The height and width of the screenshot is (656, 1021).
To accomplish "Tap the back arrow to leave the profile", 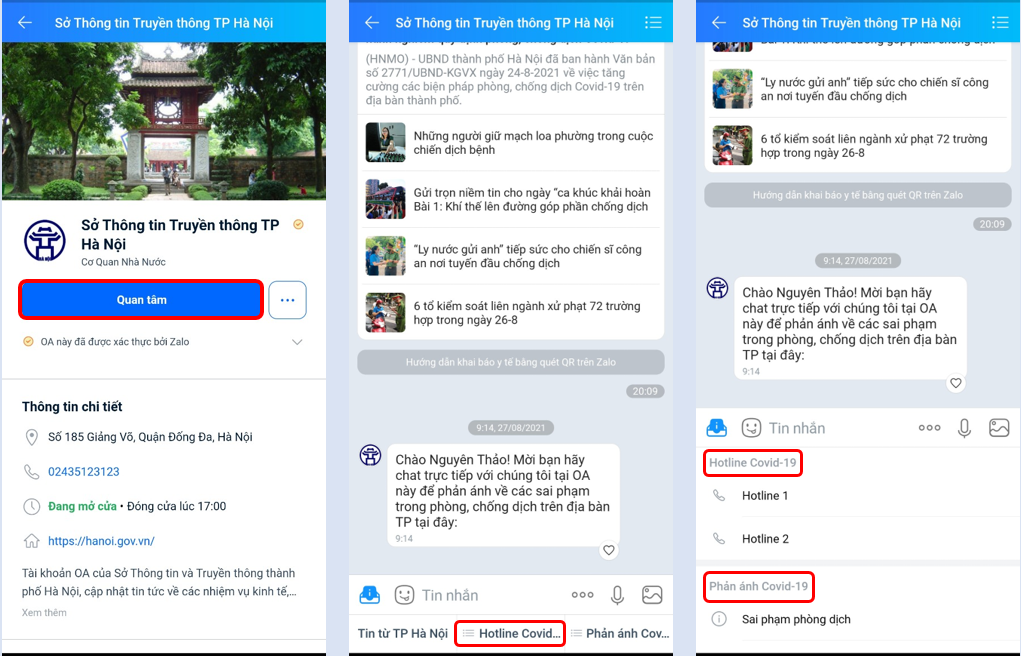I will [23, 22].
